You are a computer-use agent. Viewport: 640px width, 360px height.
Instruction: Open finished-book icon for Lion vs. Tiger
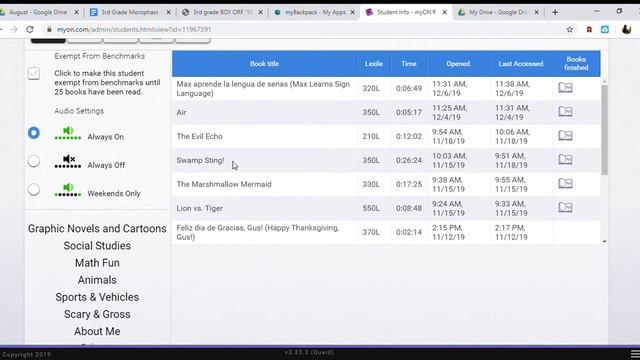tap(565, 207)
